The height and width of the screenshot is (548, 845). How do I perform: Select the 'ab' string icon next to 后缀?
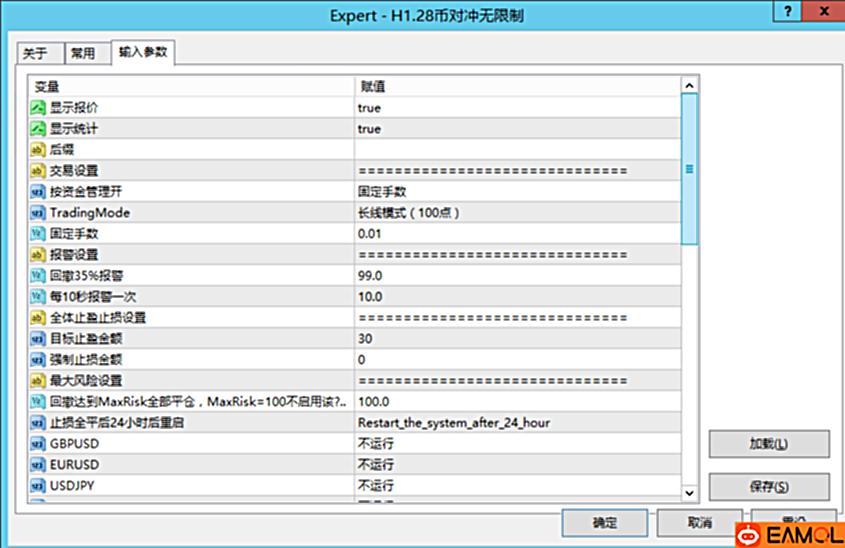37,150
